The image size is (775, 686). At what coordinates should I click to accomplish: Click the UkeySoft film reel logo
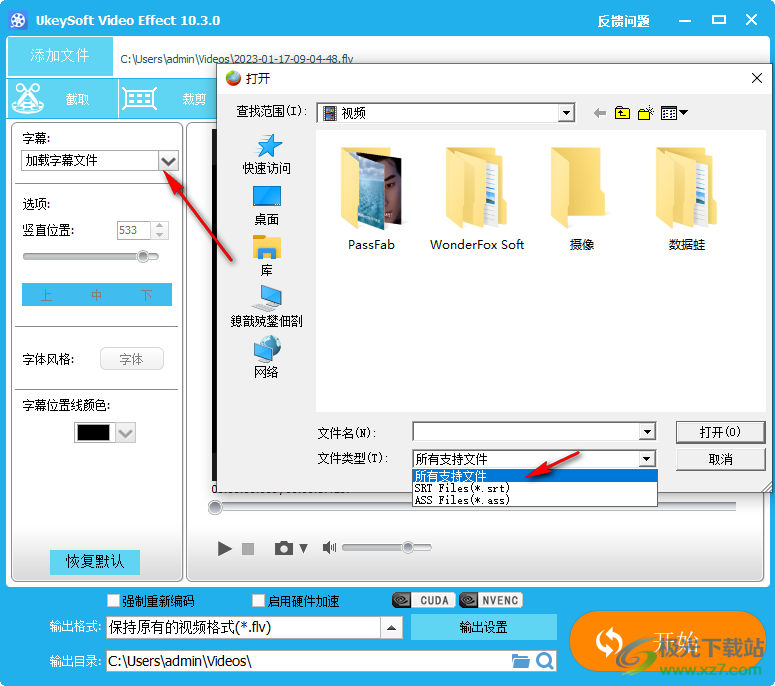point(18,21)
